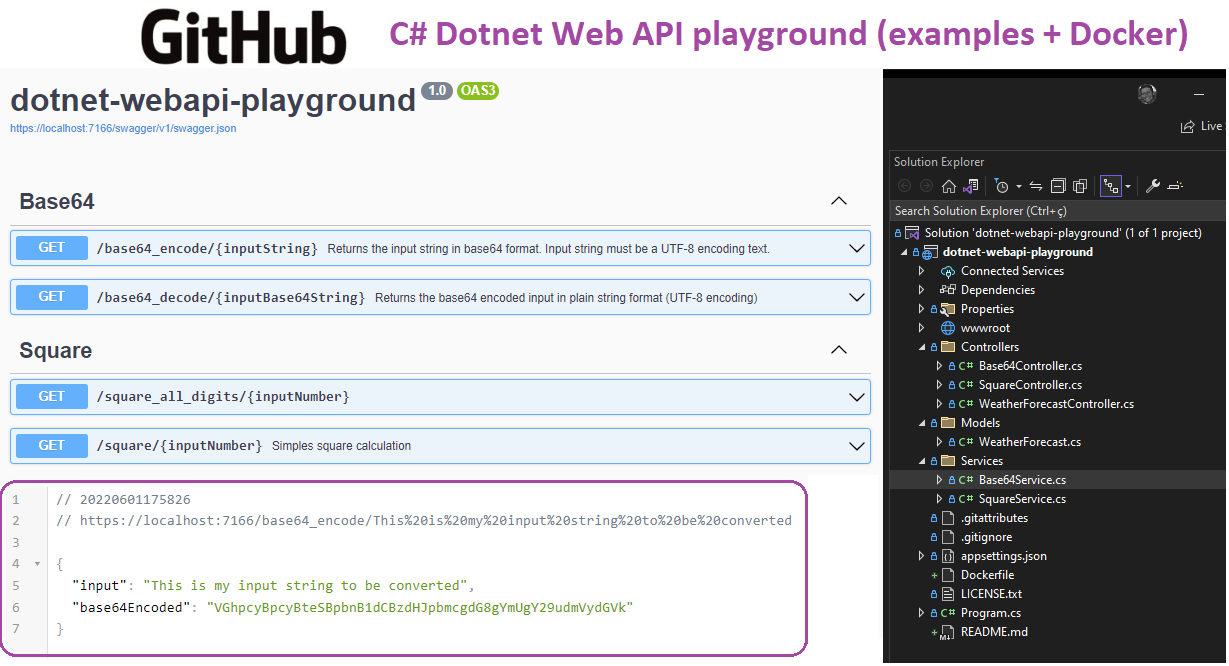Click the Collapse All icon in Solution Explorer
Image resolution: width=1229 pixels, height=666 pixels.
[1058, 186]
